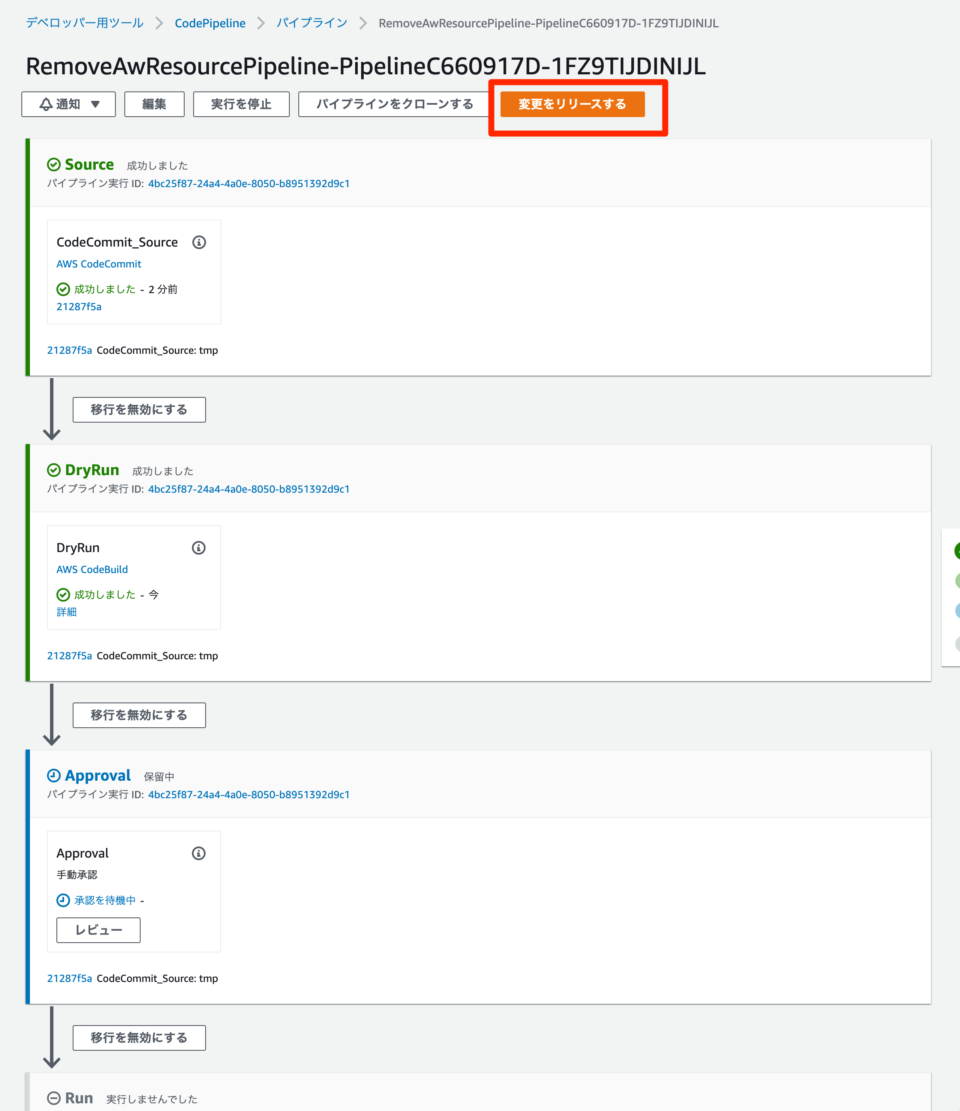The image size is (960, 1111).
Task: Click waiting clock icon beside 承認を待機中
Action: [x=63, y=900]
